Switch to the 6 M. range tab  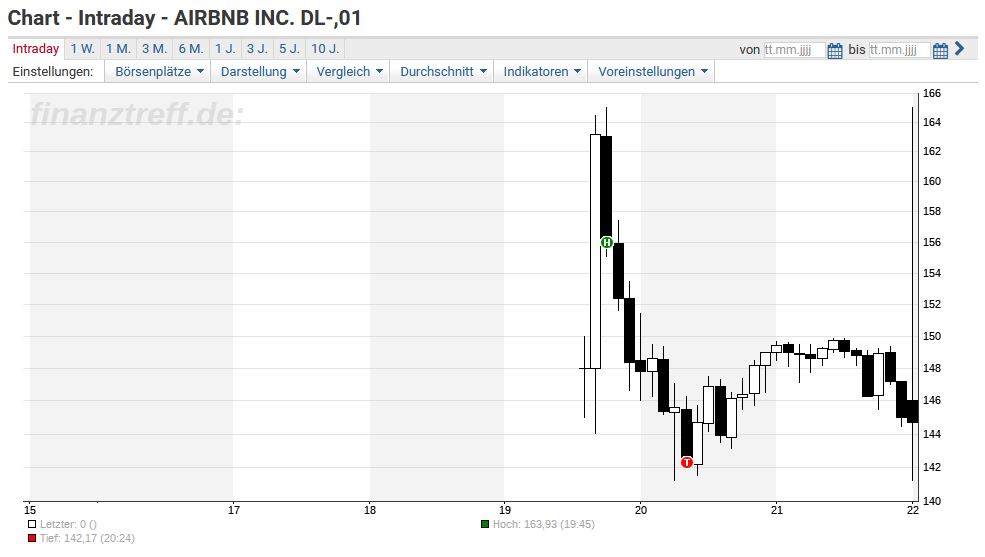tap(191, 49)
